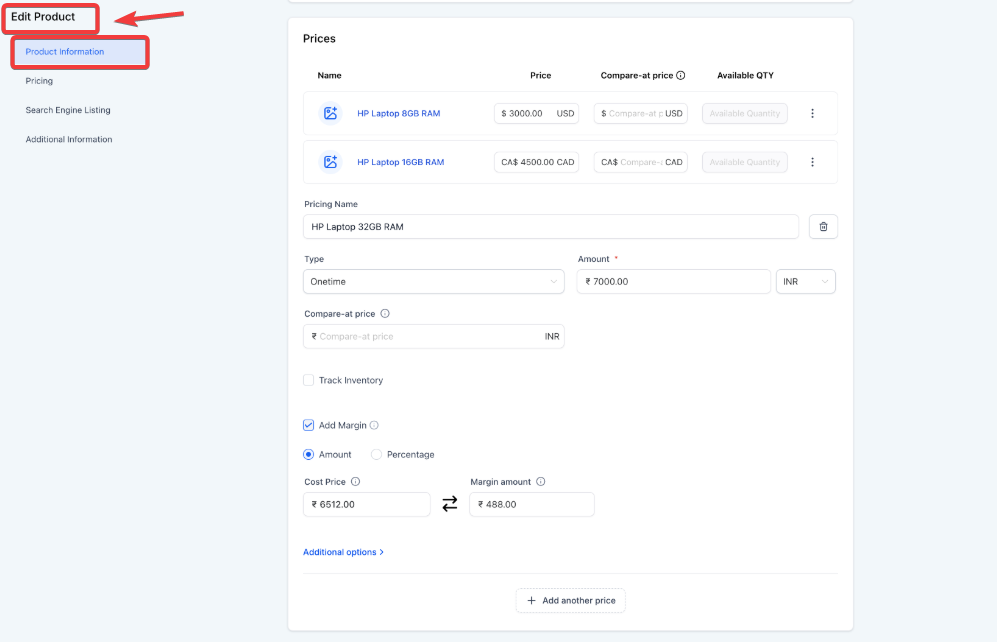Open three-dot menu for HP Laptop 8GB RAM
Screen dimensions: 997x642
(x=812, y=114)
